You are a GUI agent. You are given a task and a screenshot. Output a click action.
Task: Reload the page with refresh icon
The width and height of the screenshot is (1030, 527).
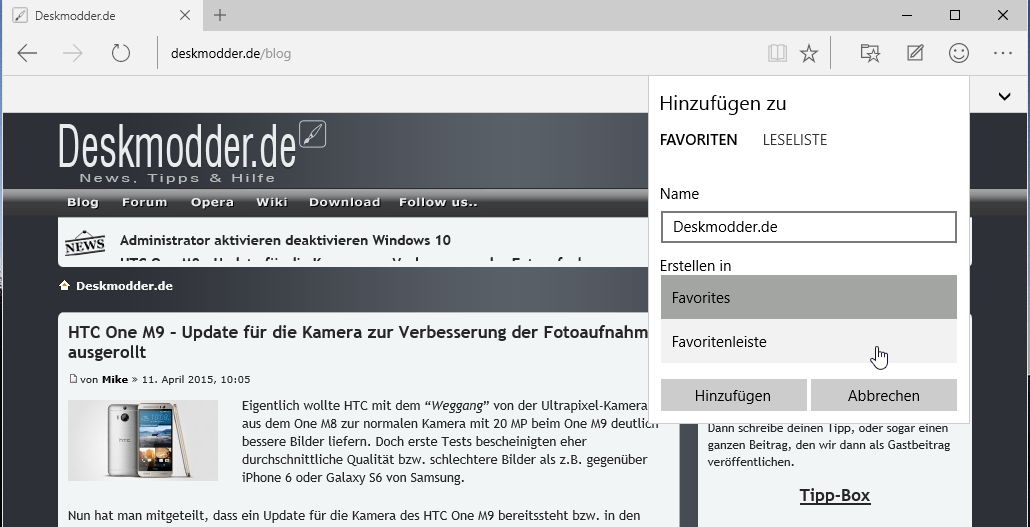[x=121, y=53]
